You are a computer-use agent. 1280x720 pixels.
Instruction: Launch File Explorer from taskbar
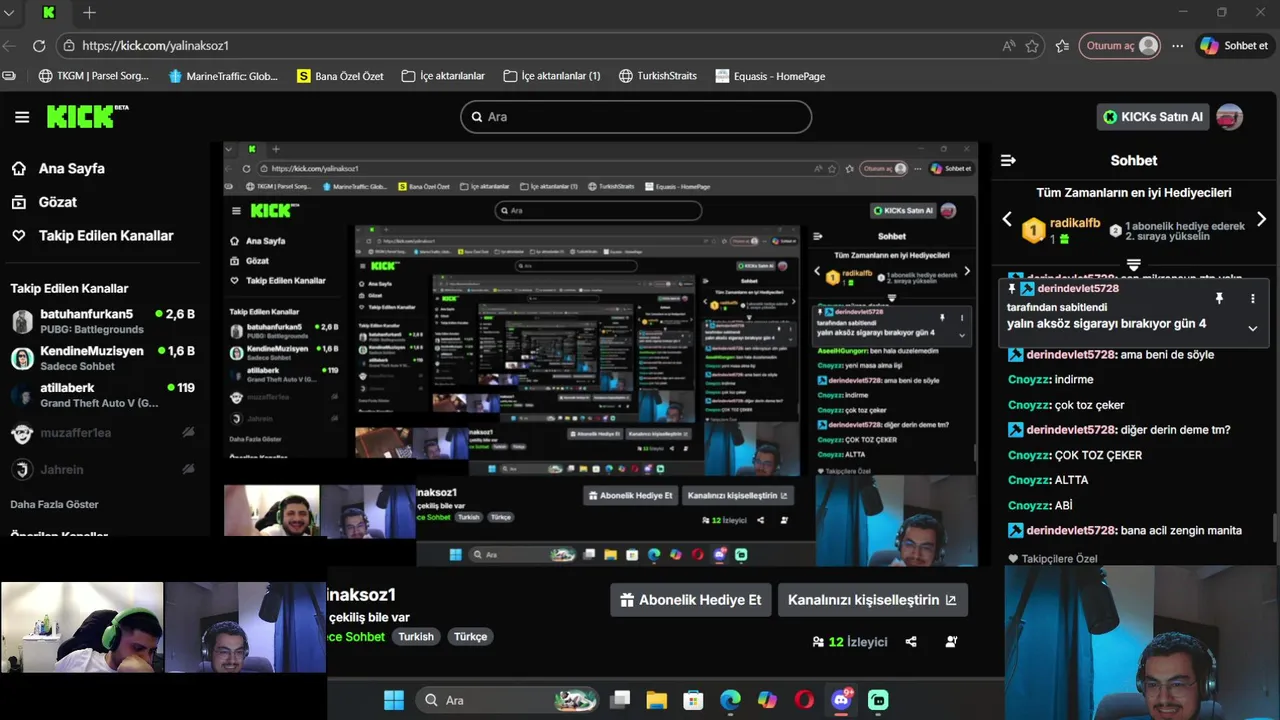656,700
